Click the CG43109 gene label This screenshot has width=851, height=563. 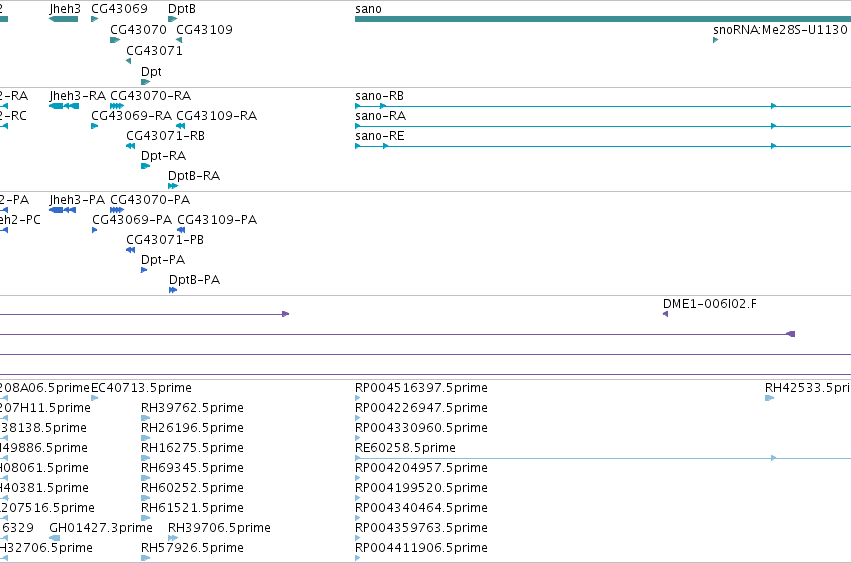point(205,29)
